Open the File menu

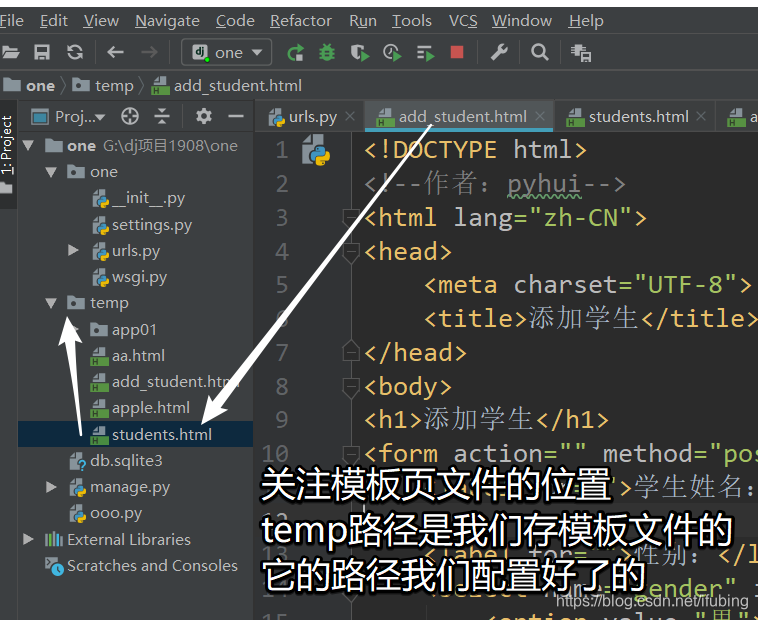pos(11,21)
